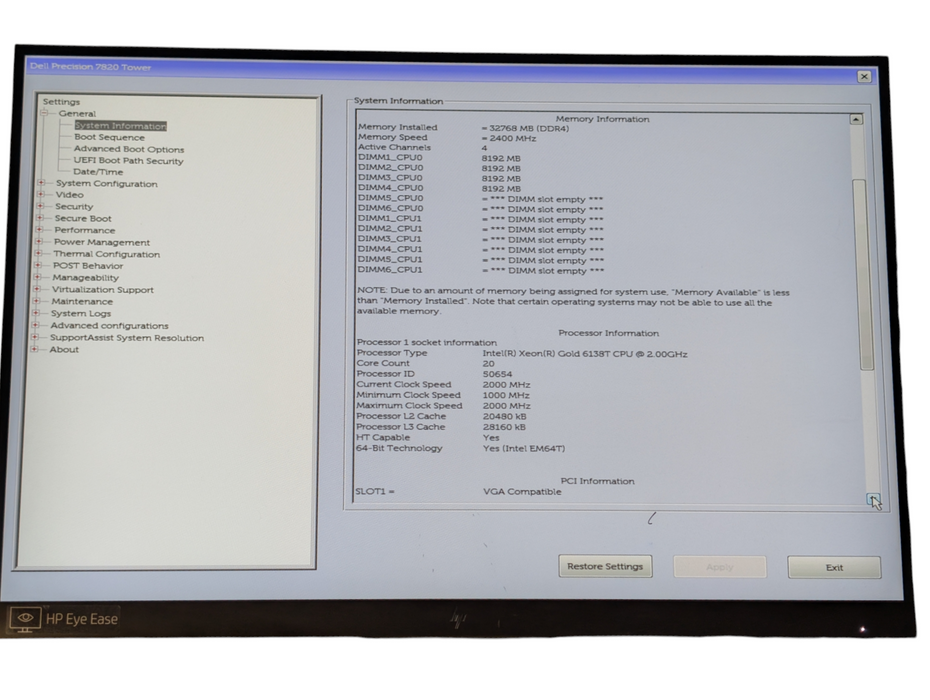Expand the SupportAssist System Resolution node
Image resolution: width=930 pixels, height=700 pixels.
[35, 337]
